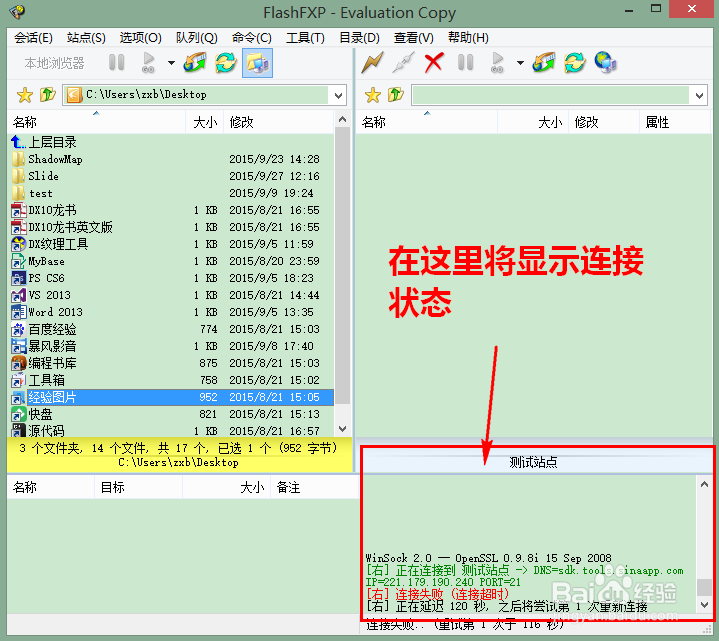The image size is (719, 641).
Task: Open the 目录(D) menu
Action: [x=359, y=38]
